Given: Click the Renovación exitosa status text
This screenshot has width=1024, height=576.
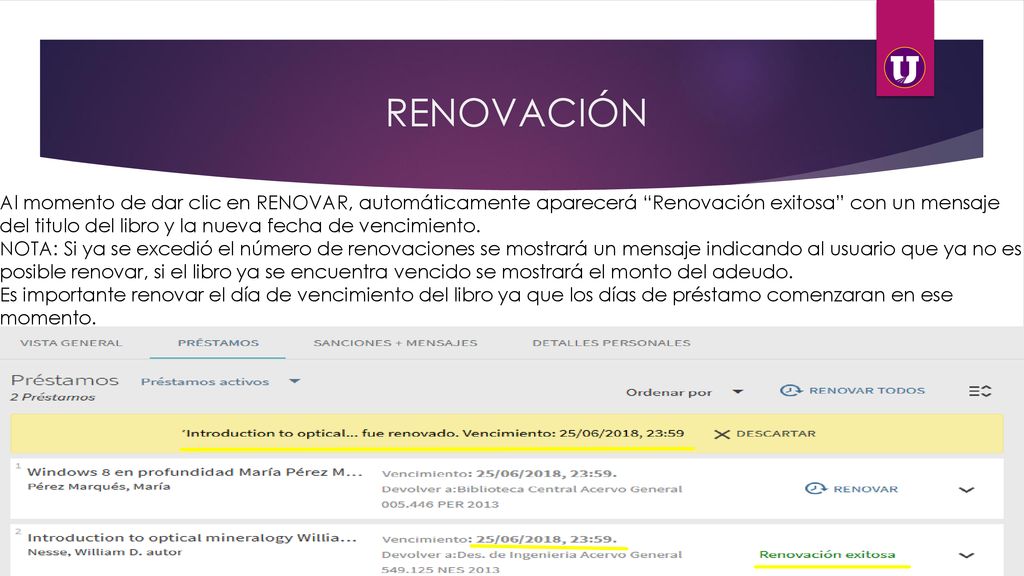Looking at the screenshot, I should [827, 554].
